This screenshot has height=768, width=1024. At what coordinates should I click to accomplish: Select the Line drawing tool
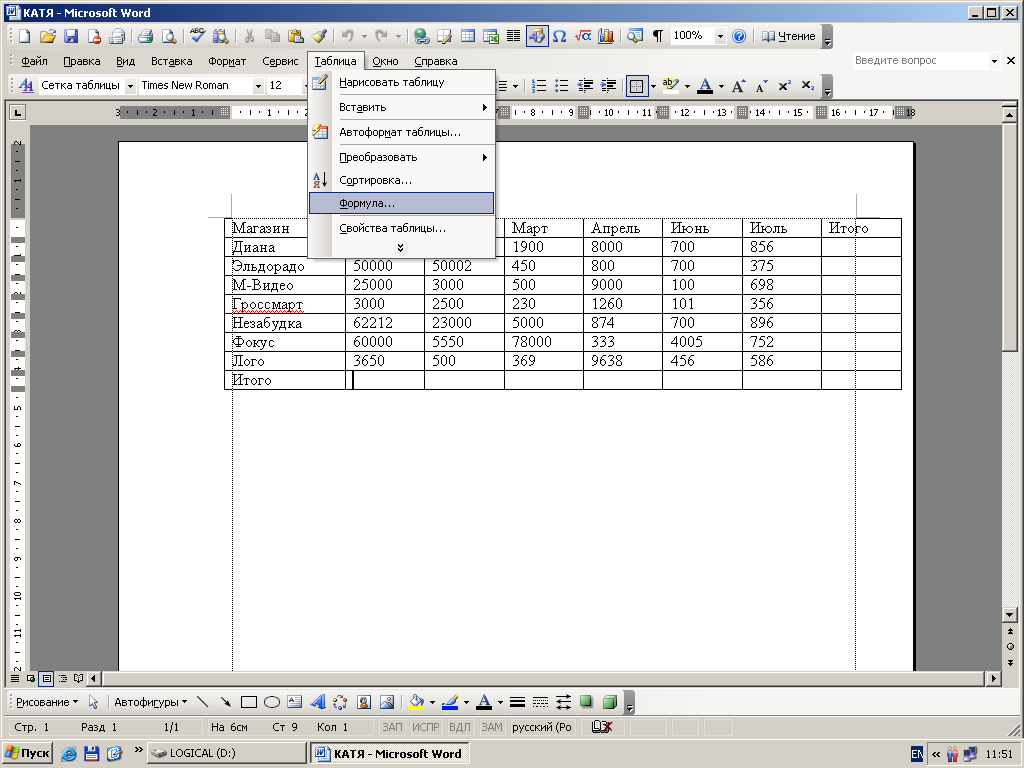[x=202, y=702]
